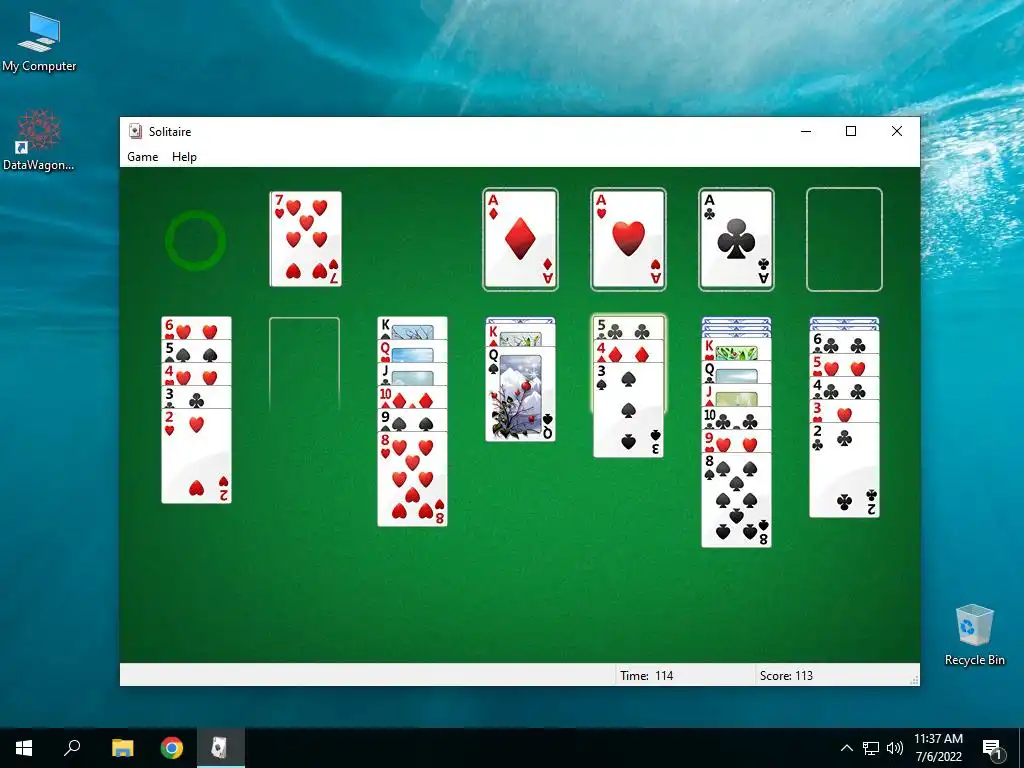Click the Score: 113 status entry
1024x768 pixels.
click(x=786, y=675)
